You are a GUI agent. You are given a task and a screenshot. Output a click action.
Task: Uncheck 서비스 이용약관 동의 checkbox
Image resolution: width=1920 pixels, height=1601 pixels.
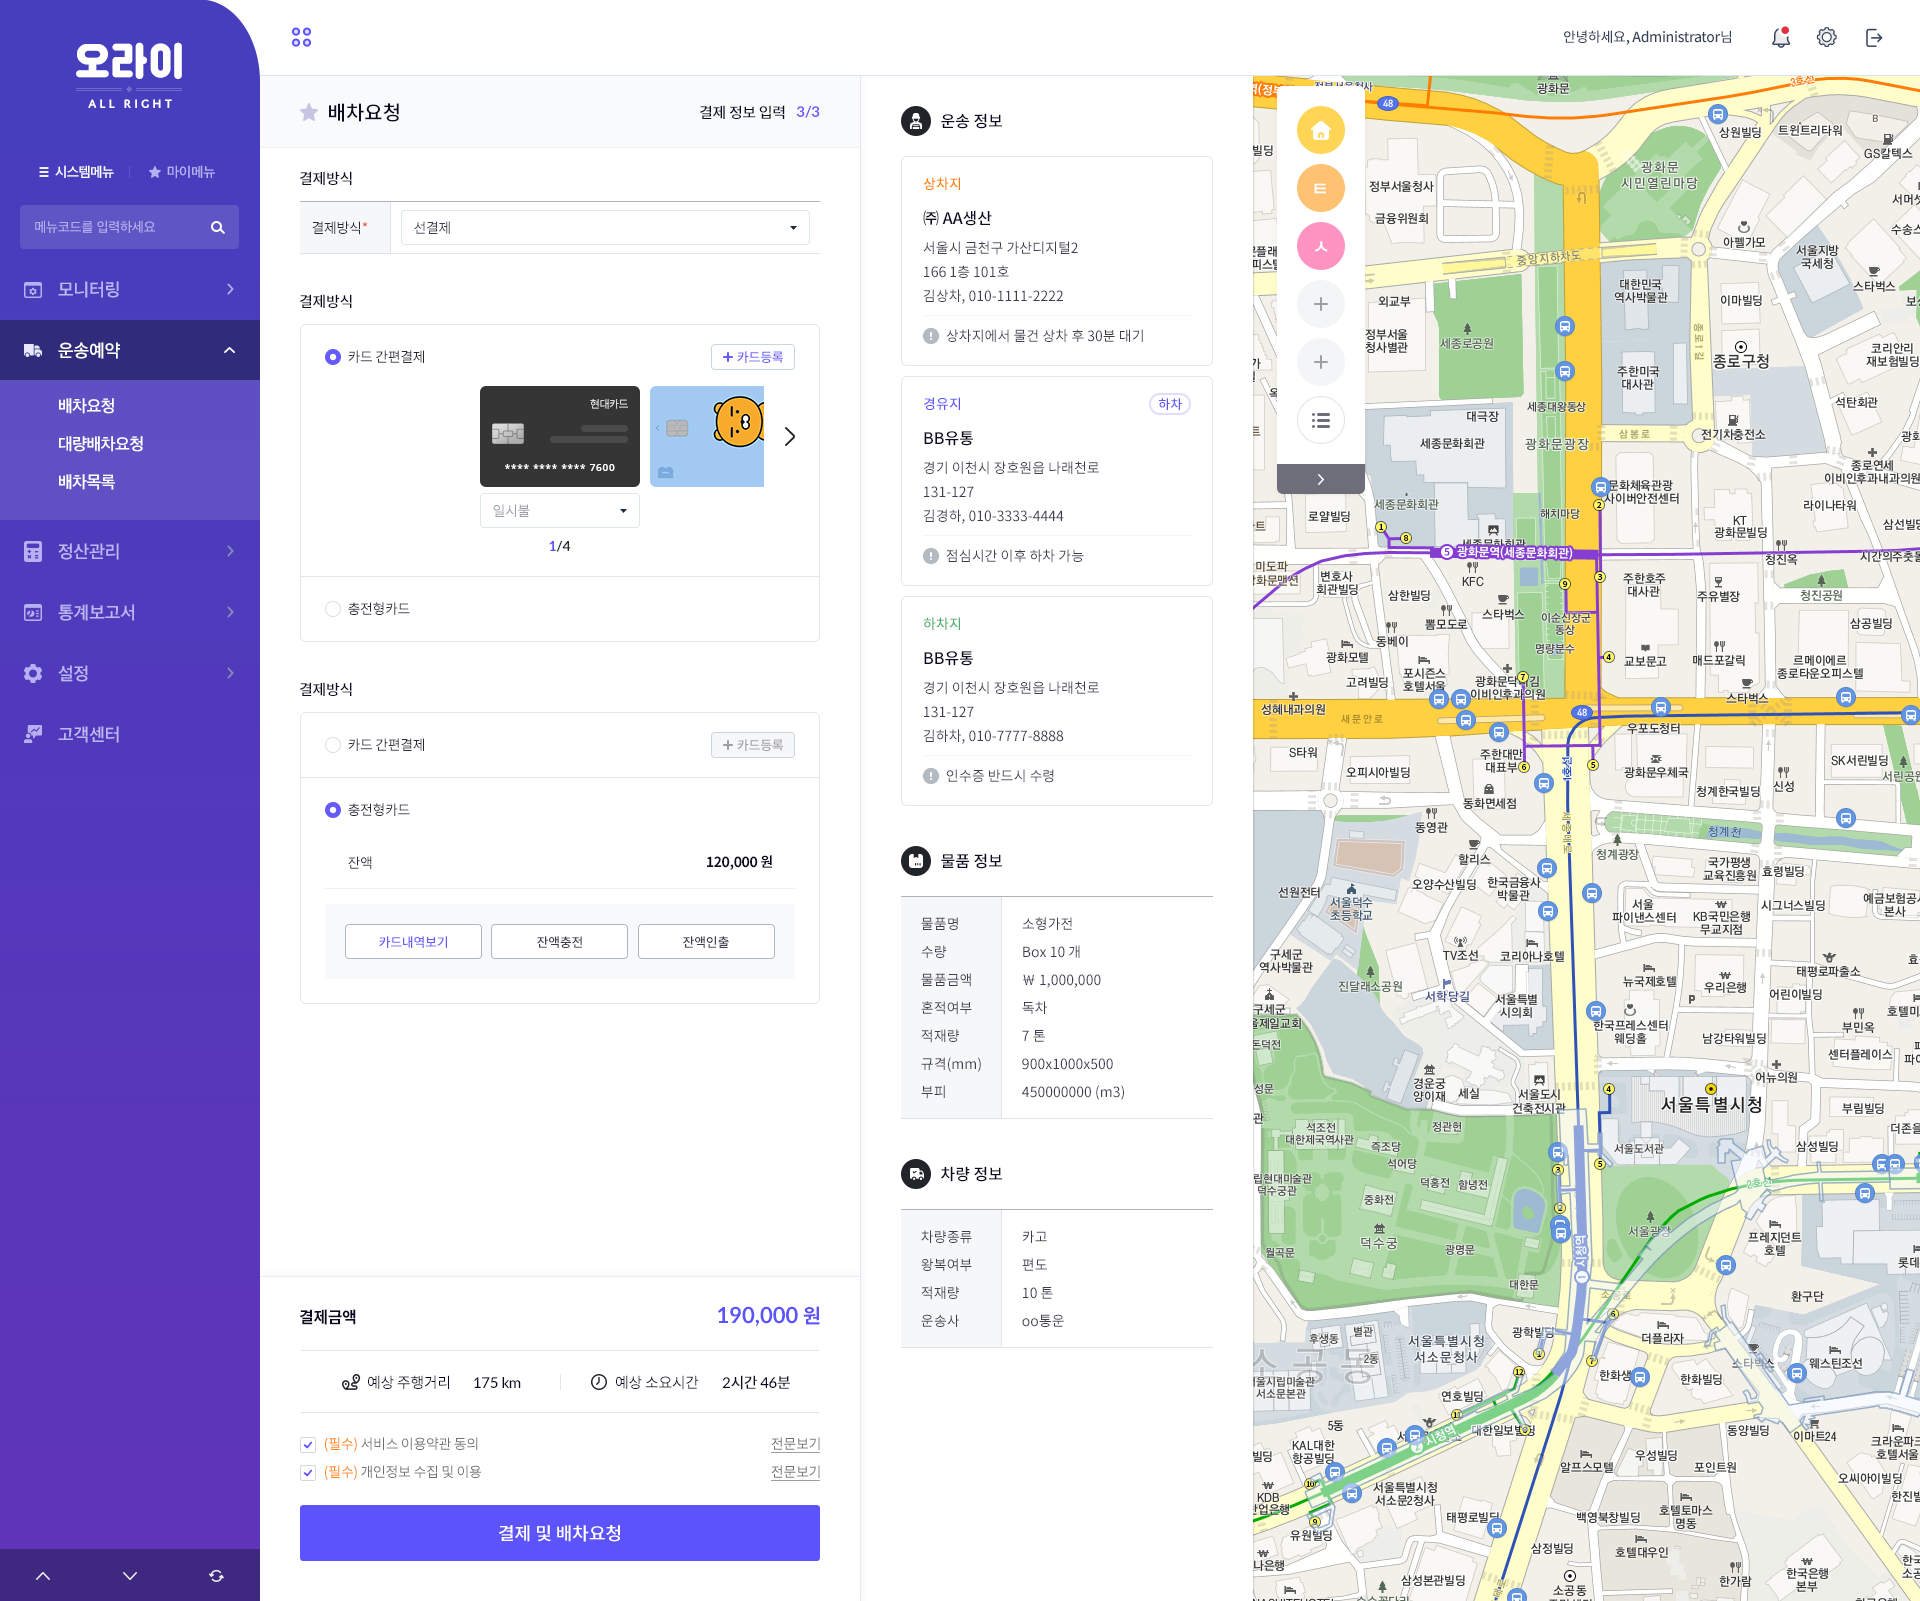pyautogui.click(x=308, y=1444)
